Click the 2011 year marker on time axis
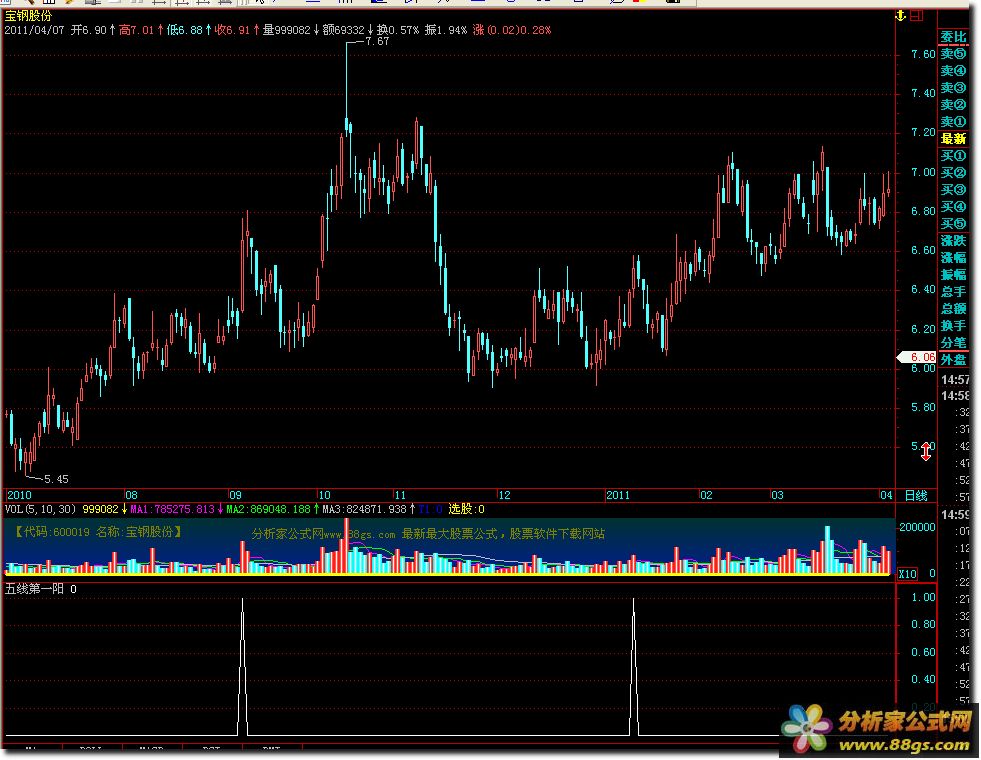Screen dimensions: 981x760 click(x=618, y=495)
